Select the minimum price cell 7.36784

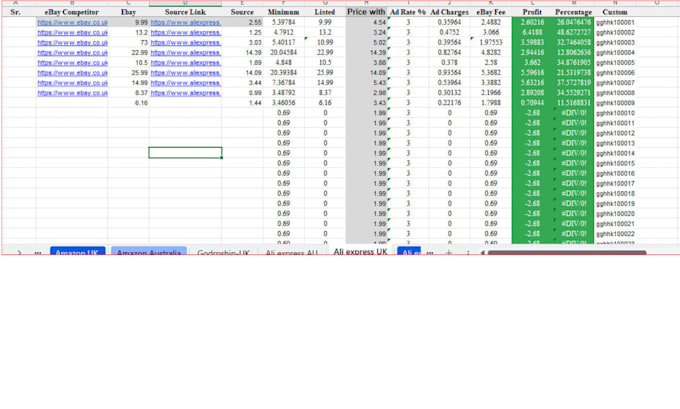pos(284,82)
